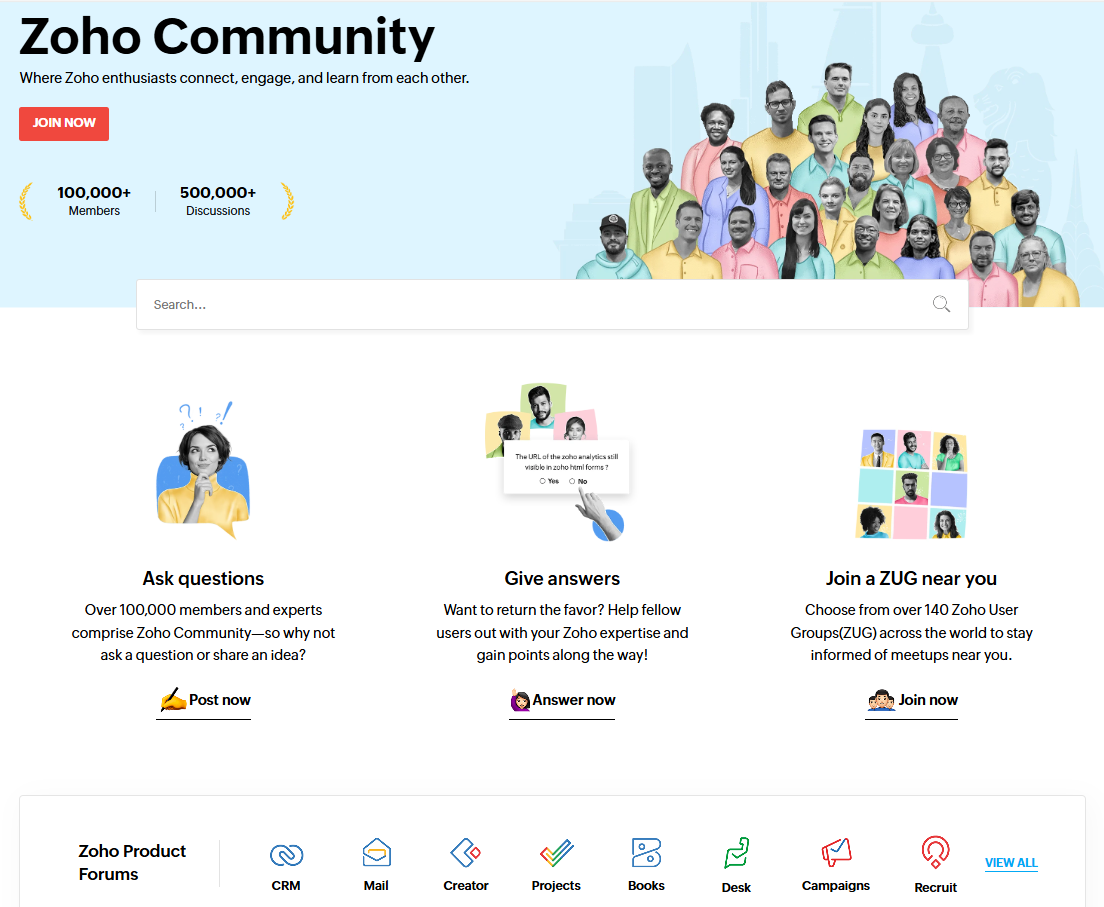The height and width of the screenshot is (907, 1104).
Task: Open the Books forum icon
Action: (646, 853)
